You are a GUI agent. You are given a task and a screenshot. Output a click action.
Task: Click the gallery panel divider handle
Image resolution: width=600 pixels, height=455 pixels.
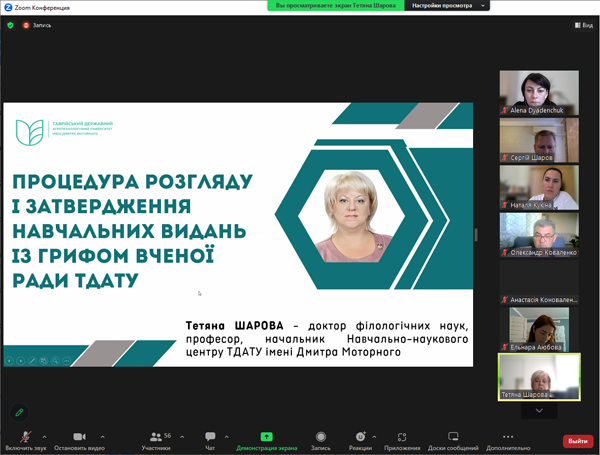(x=476, y=235)
